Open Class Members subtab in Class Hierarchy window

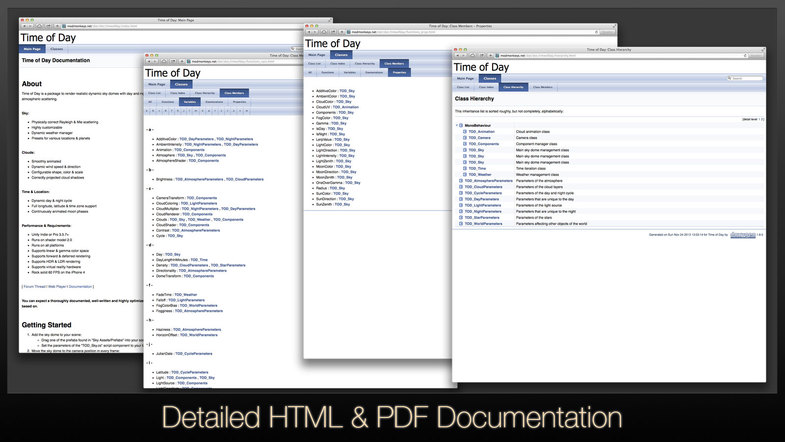point(543,87)
